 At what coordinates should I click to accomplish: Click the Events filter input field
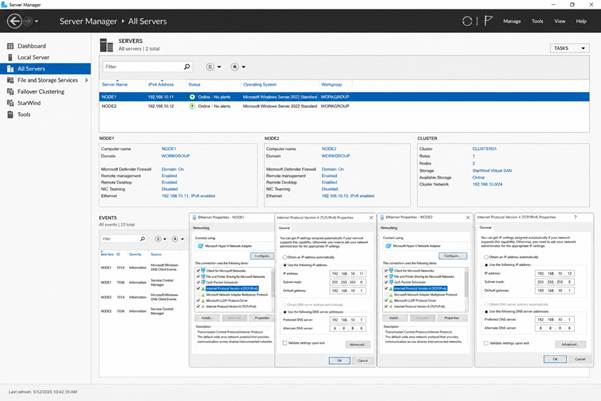(124, 239)
